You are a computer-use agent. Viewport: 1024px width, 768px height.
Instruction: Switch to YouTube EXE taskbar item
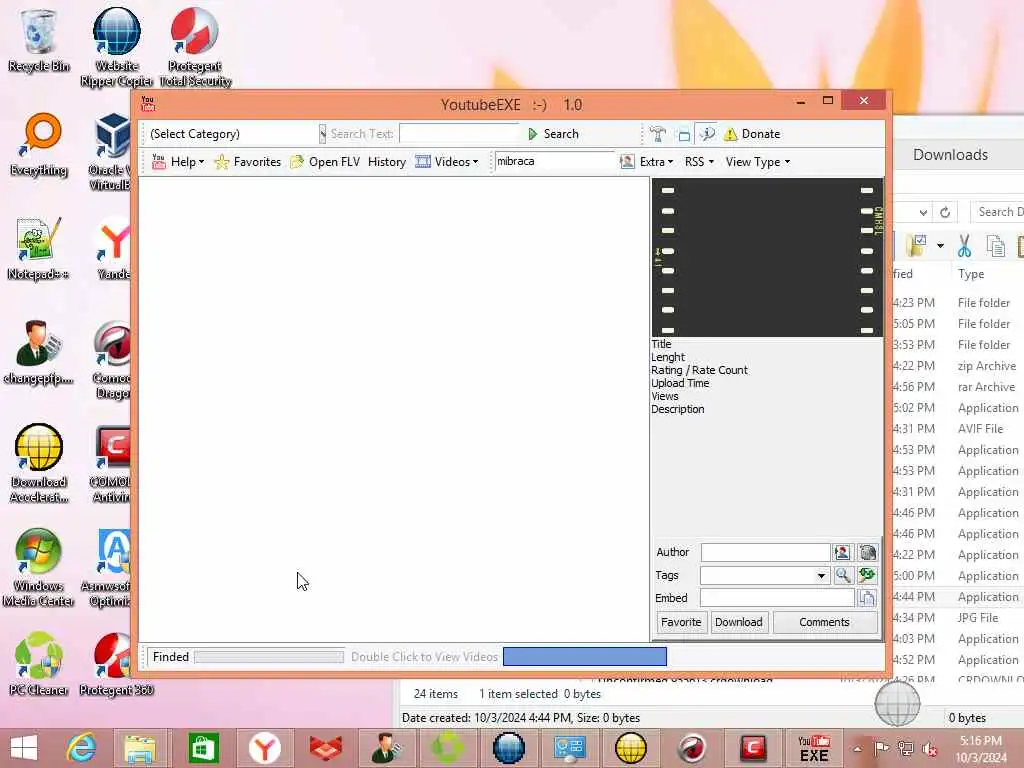coord(814,748)
